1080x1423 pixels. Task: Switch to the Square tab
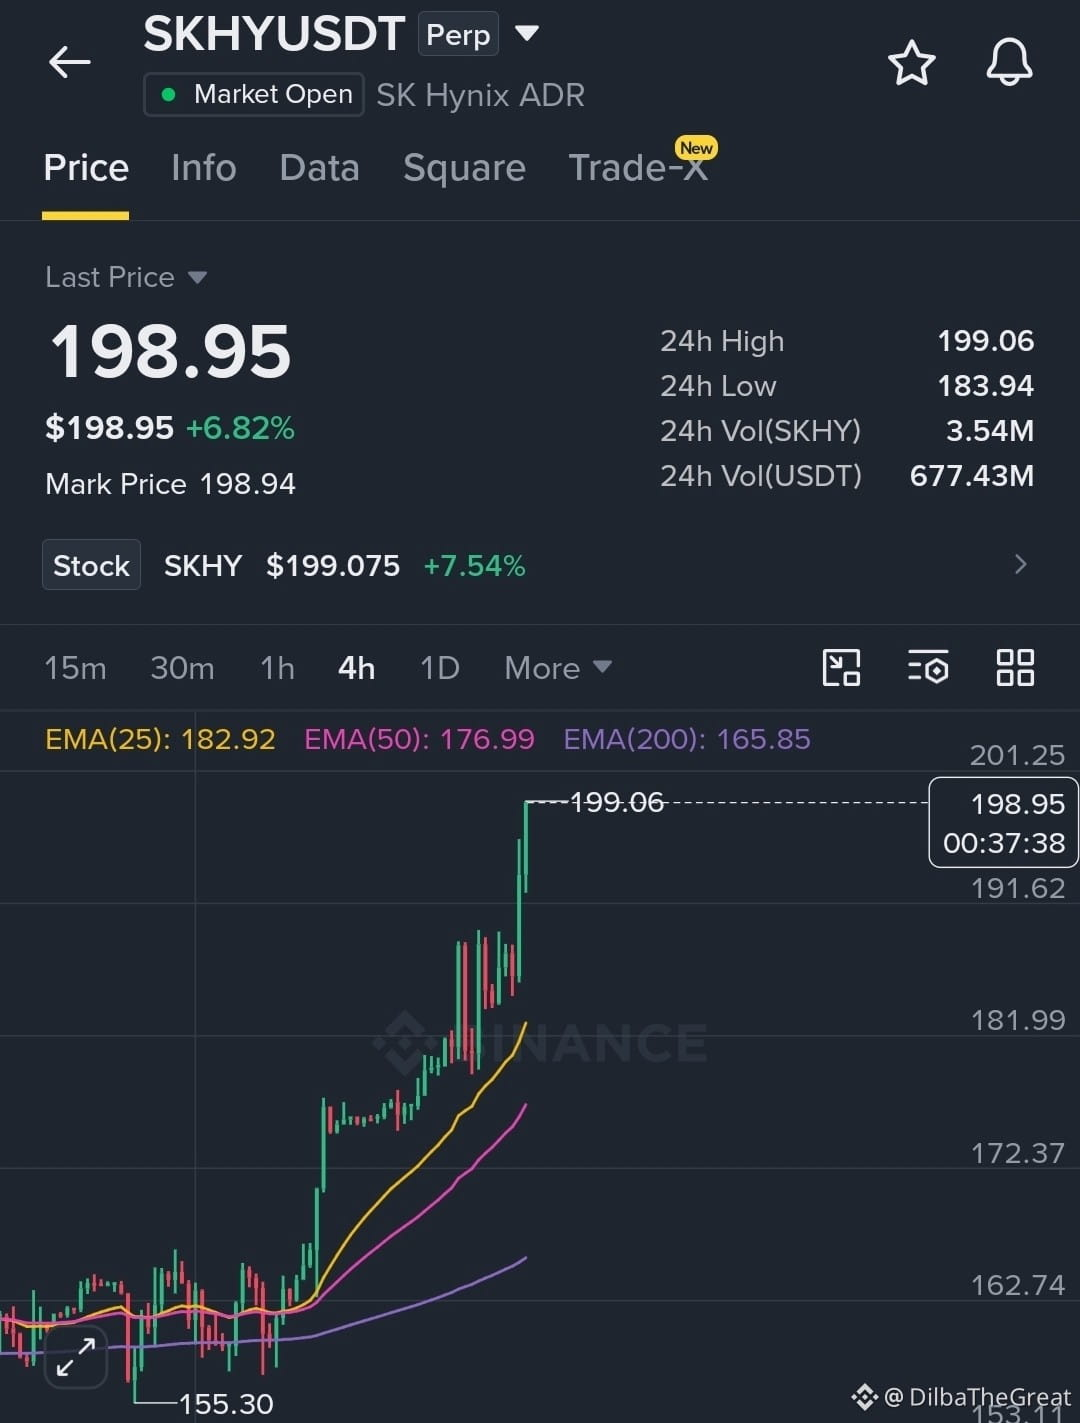pyautogui.click(x=464, y=168)
